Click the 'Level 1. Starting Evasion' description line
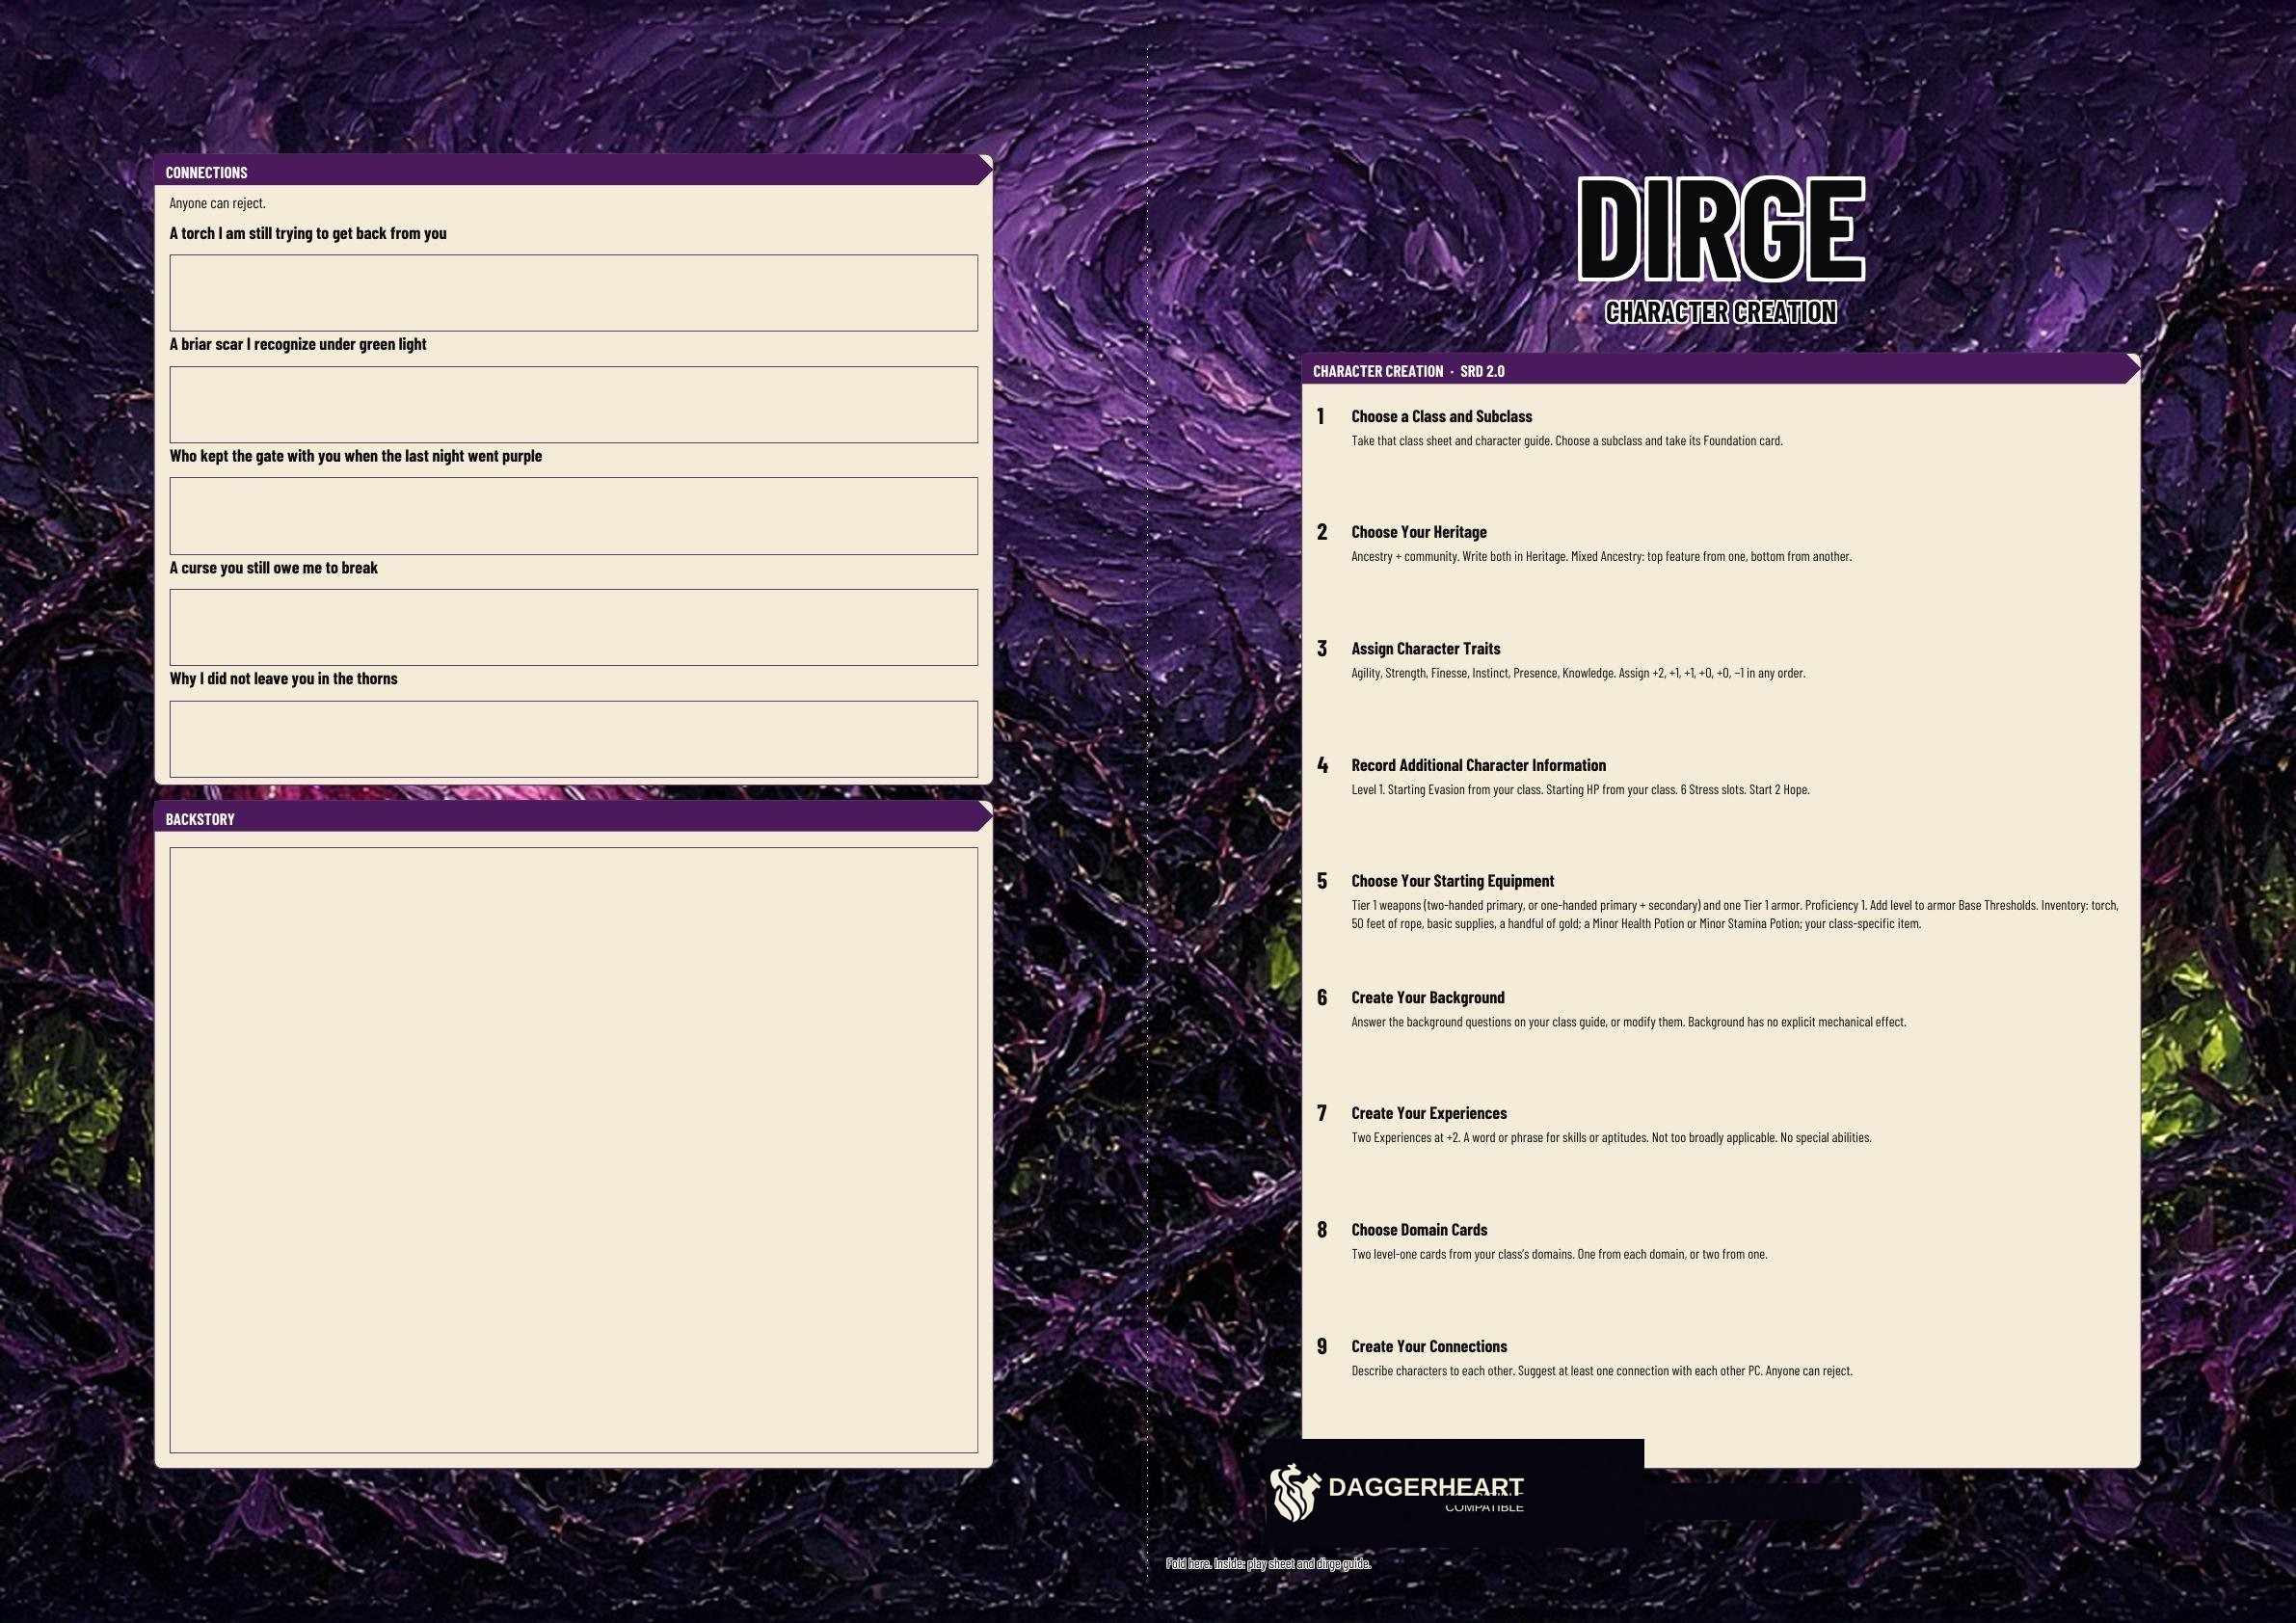2296x1623 pixels. pos(1580,789)
